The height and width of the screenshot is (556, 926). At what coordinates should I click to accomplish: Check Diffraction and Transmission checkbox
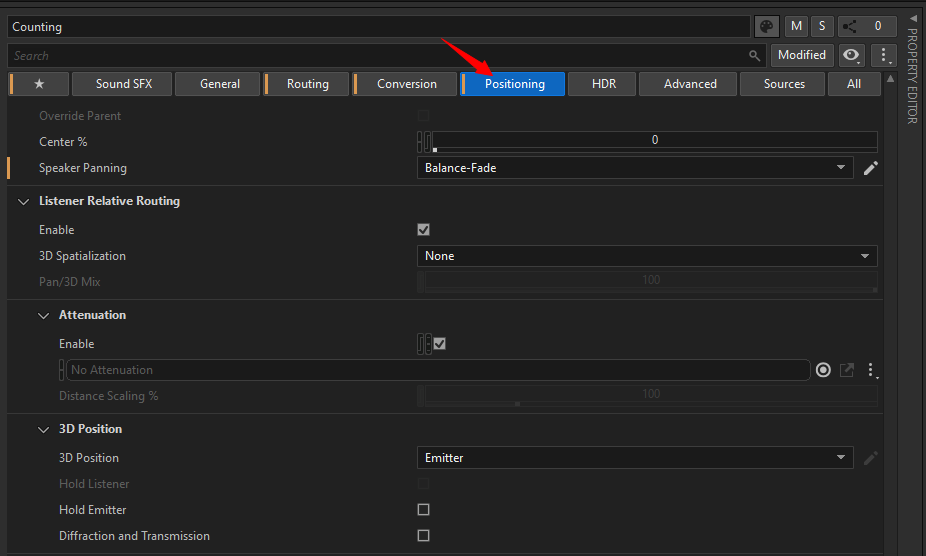423,535
